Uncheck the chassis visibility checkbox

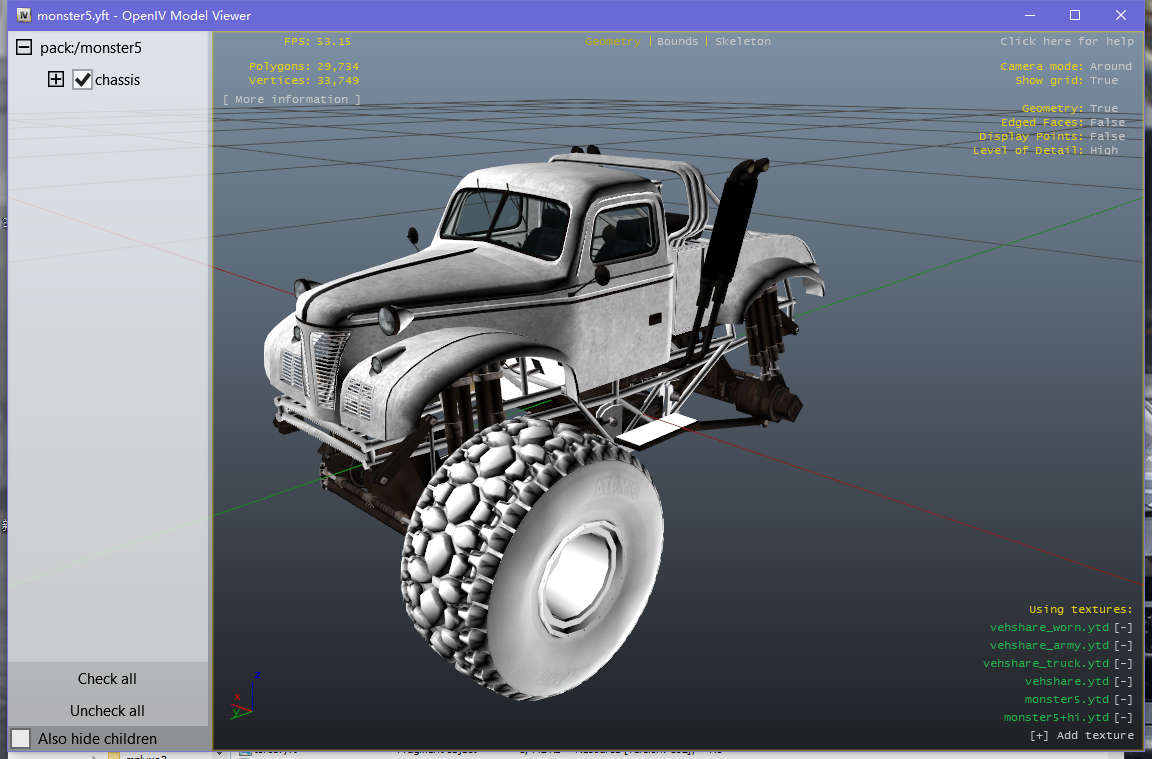tap(82, 79)
